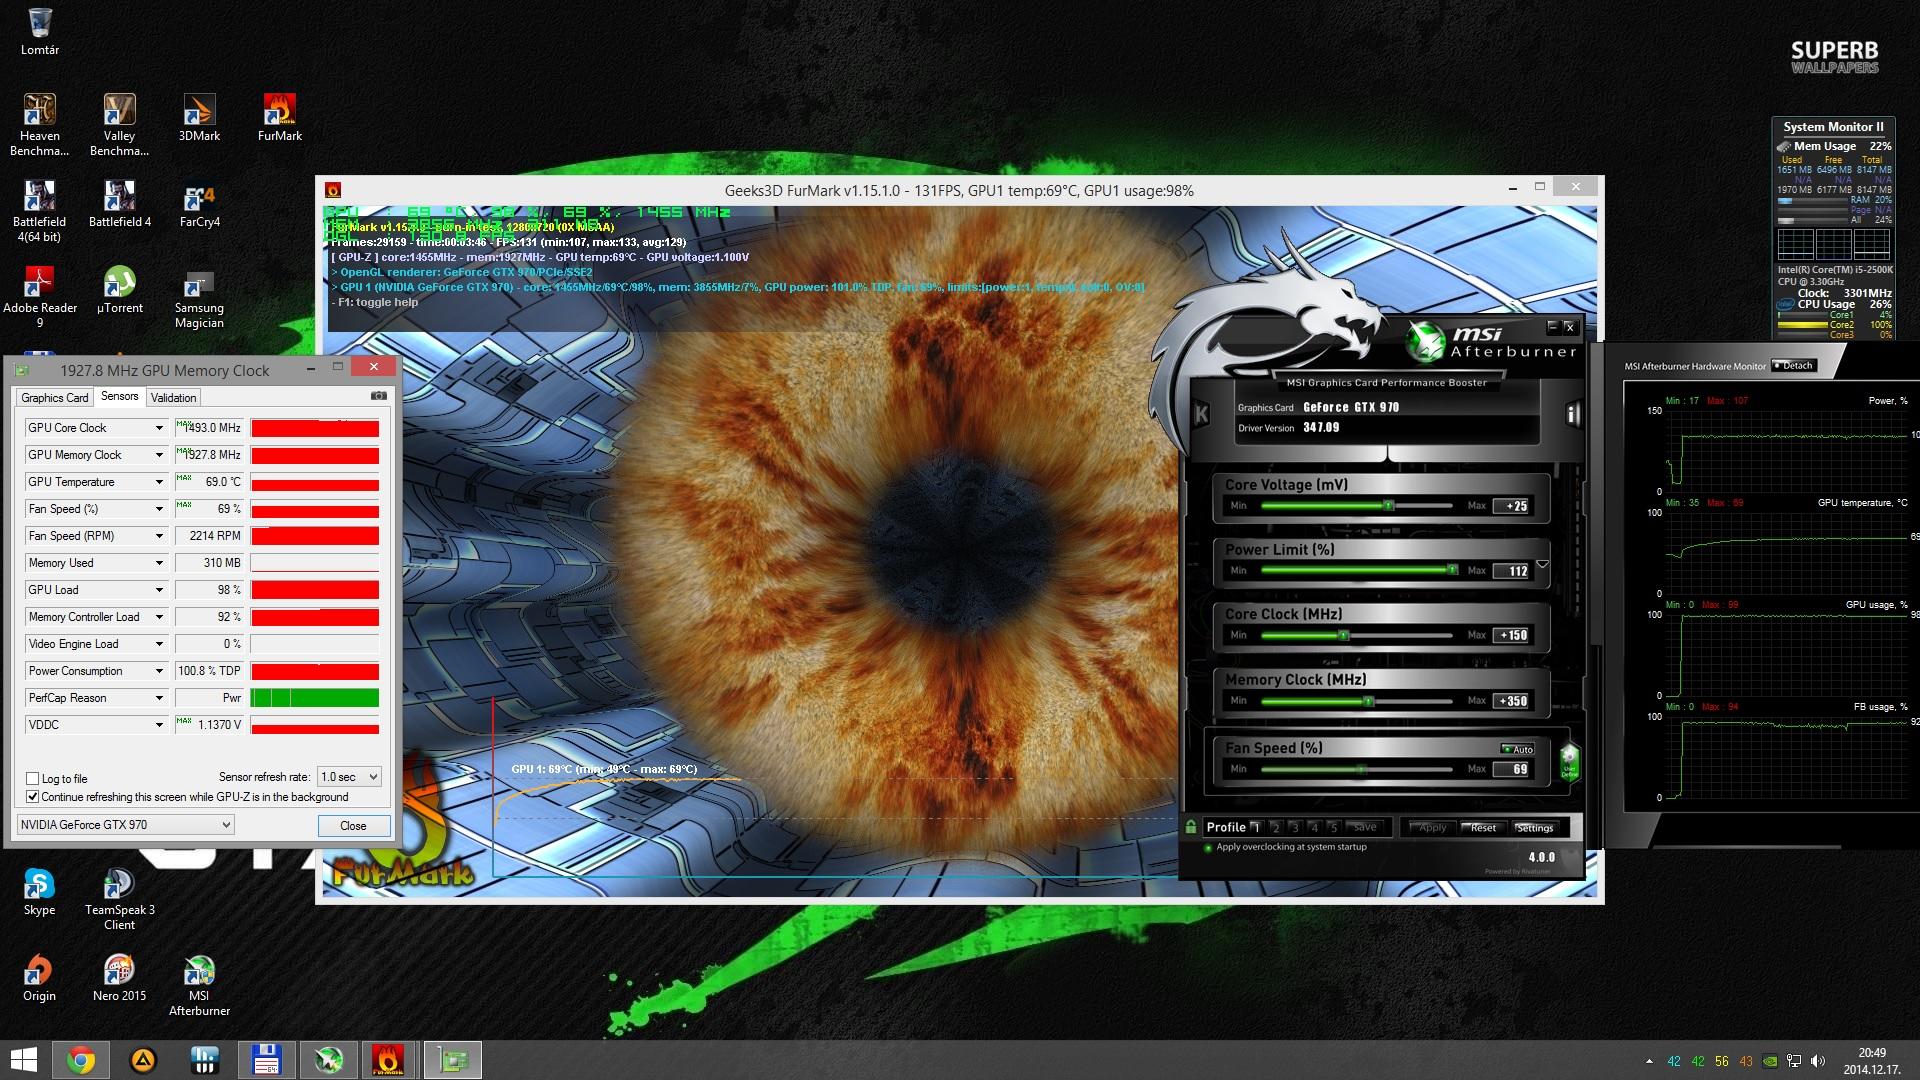Switch to GPU-Z taskbar icon
This screenshot has height=1080, width=1920.
click(453, 1060)
